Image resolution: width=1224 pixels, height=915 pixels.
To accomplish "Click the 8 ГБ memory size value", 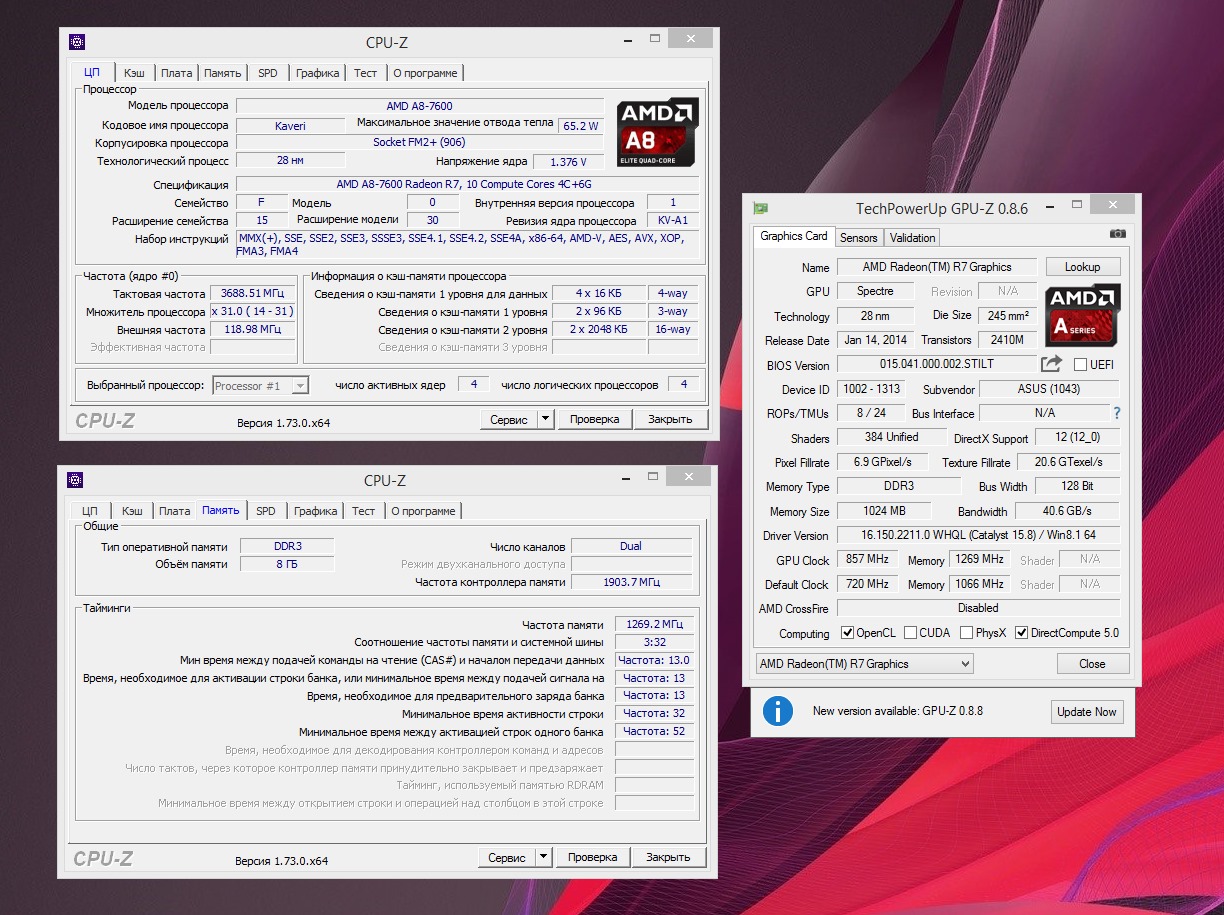I will 289,564.
